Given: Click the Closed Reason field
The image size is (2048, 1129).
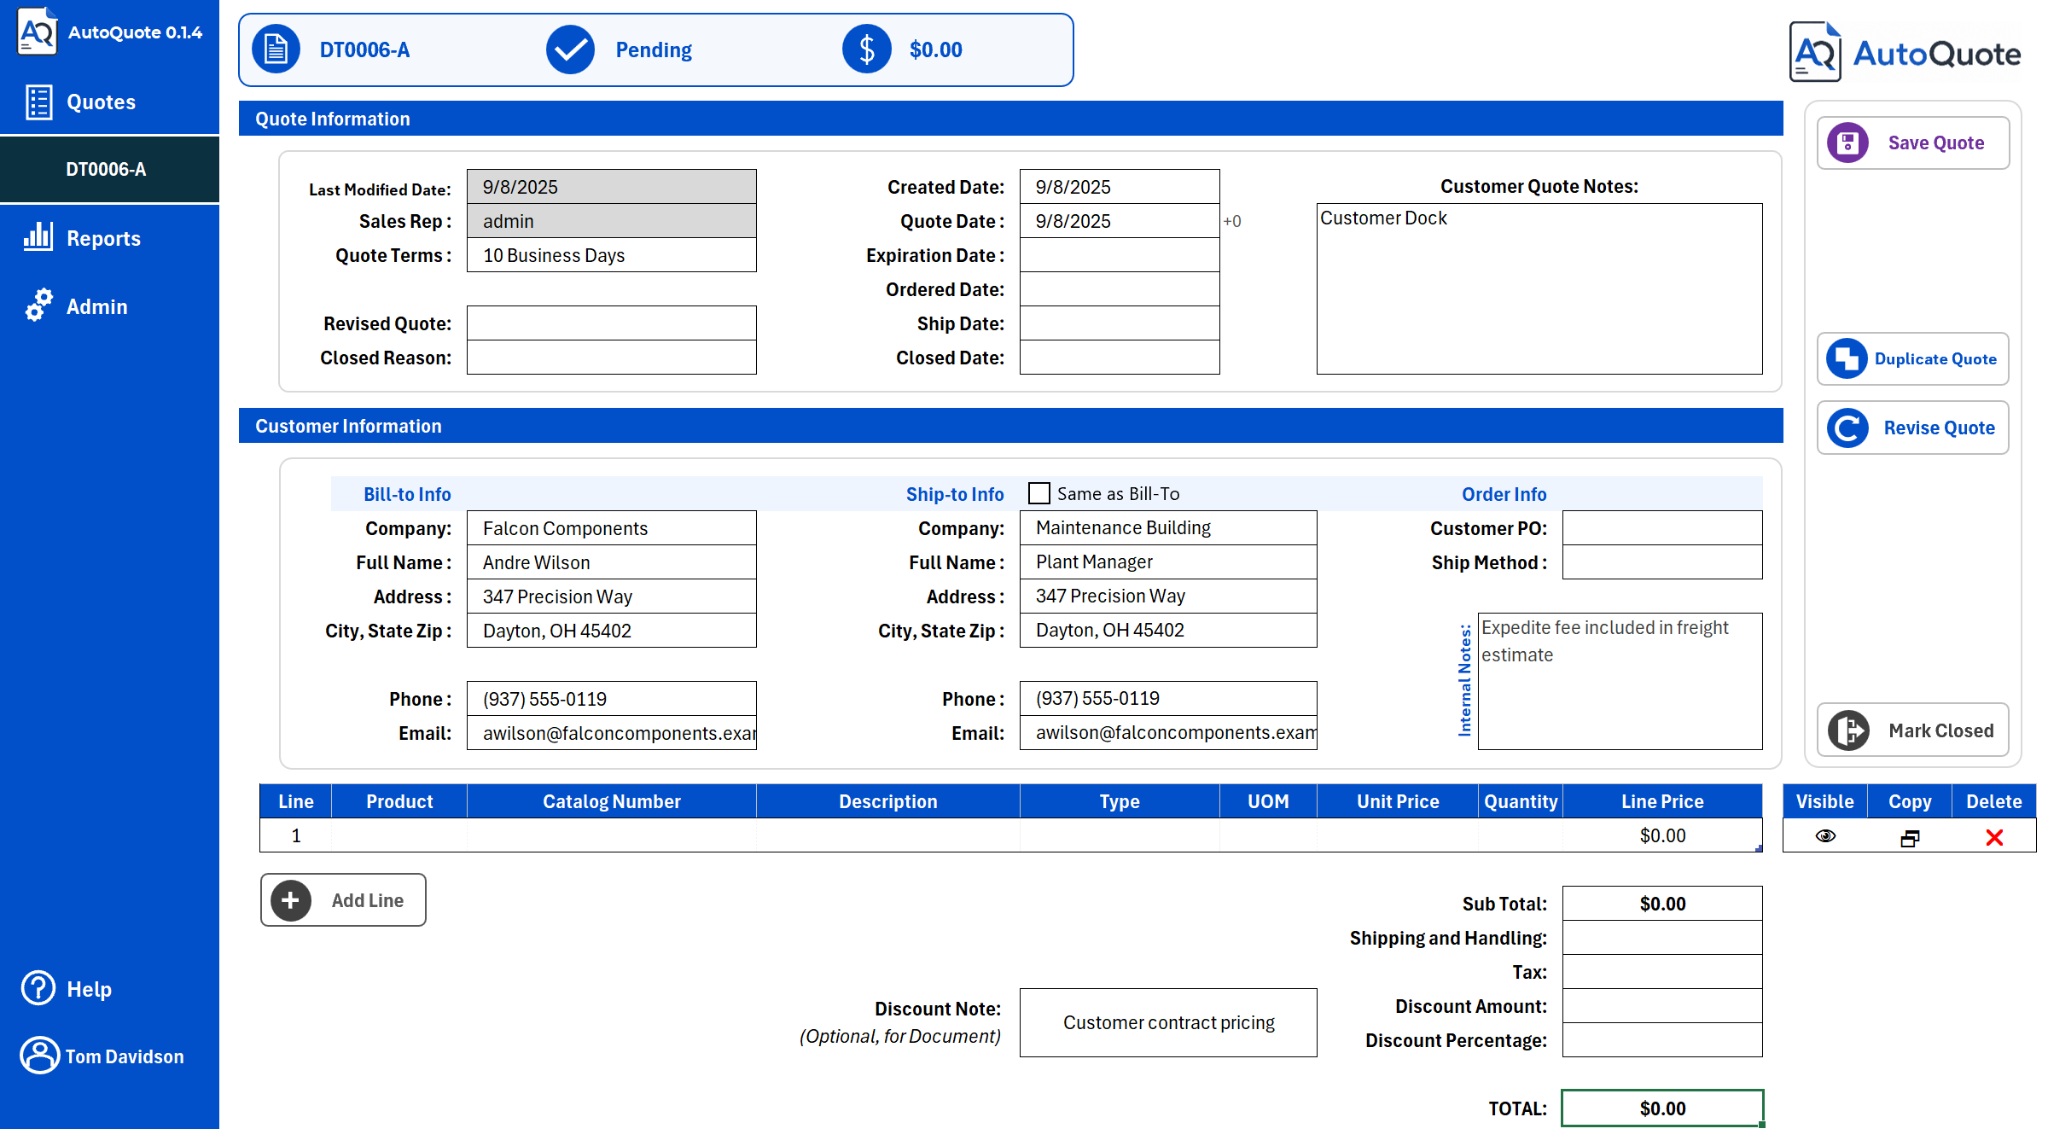Looking at the screenshot, I should (x=612, y=358).
